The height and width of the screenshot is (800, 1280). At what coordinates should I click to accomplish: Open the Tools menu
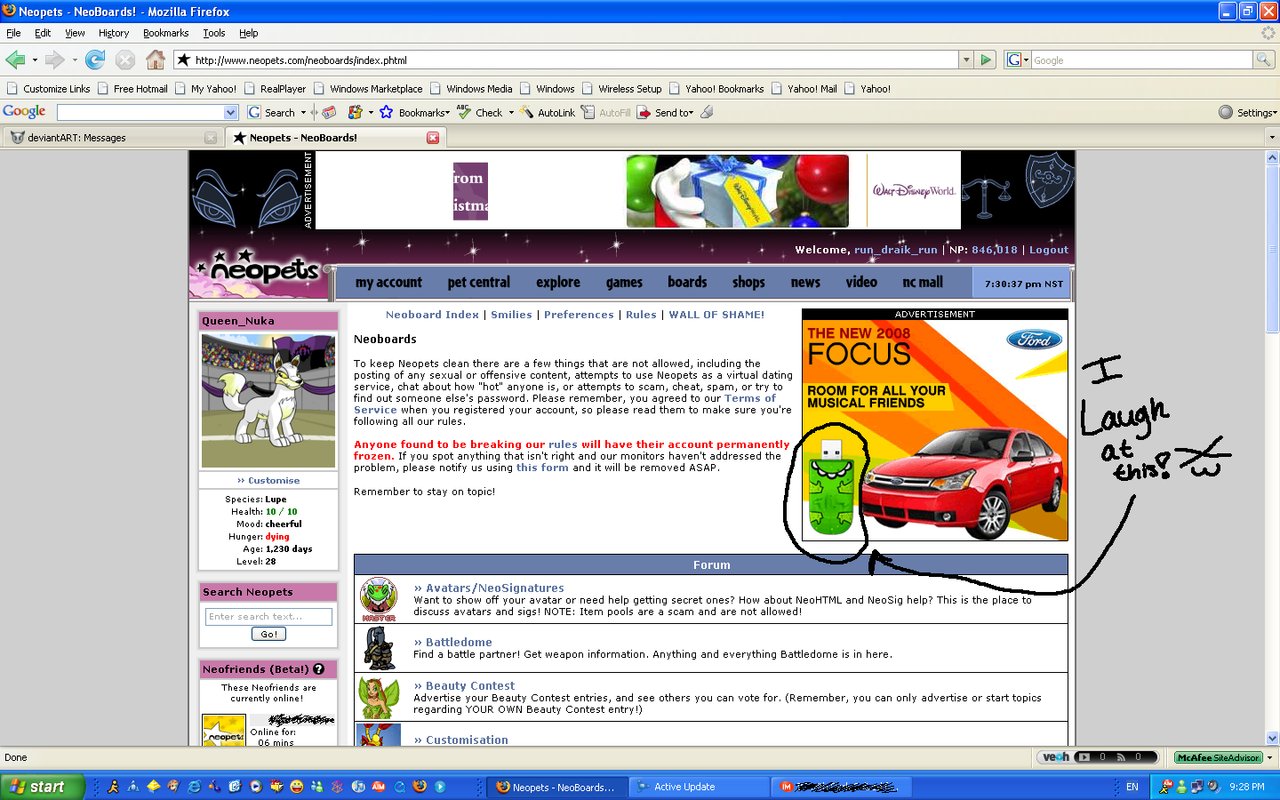click(x=214, y=33)
